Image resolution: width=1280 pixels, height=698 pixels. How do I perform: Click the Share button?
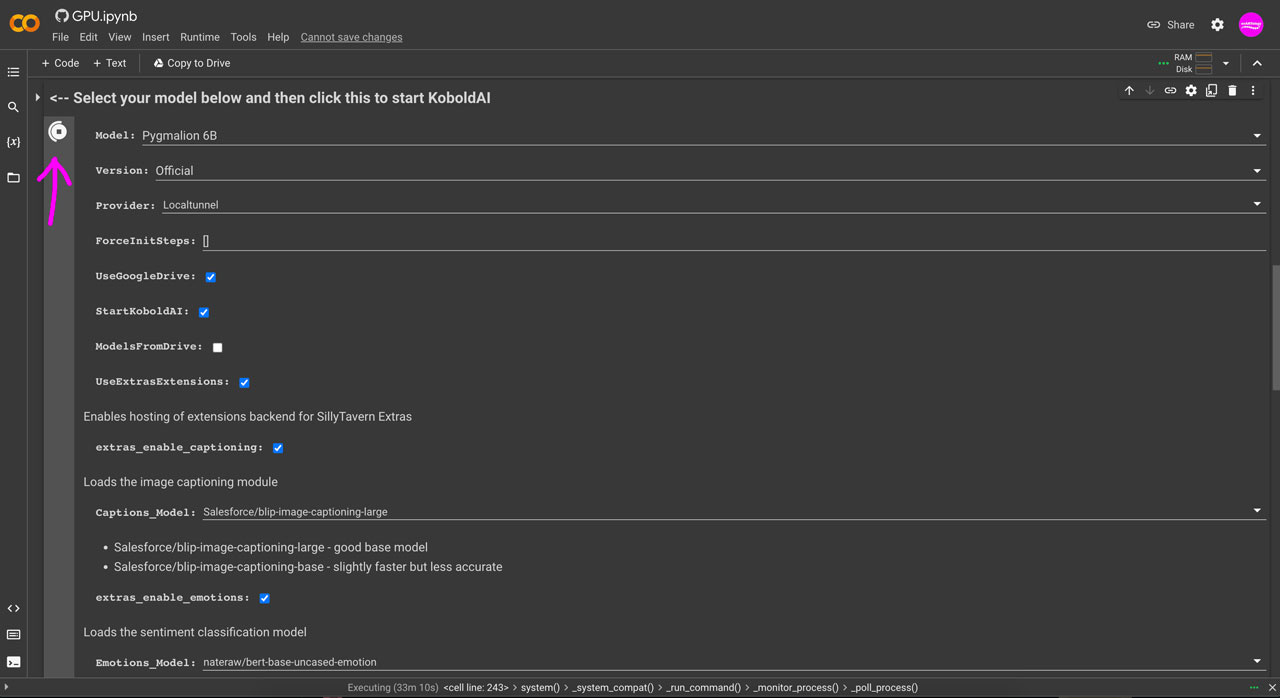point(1170,25)
